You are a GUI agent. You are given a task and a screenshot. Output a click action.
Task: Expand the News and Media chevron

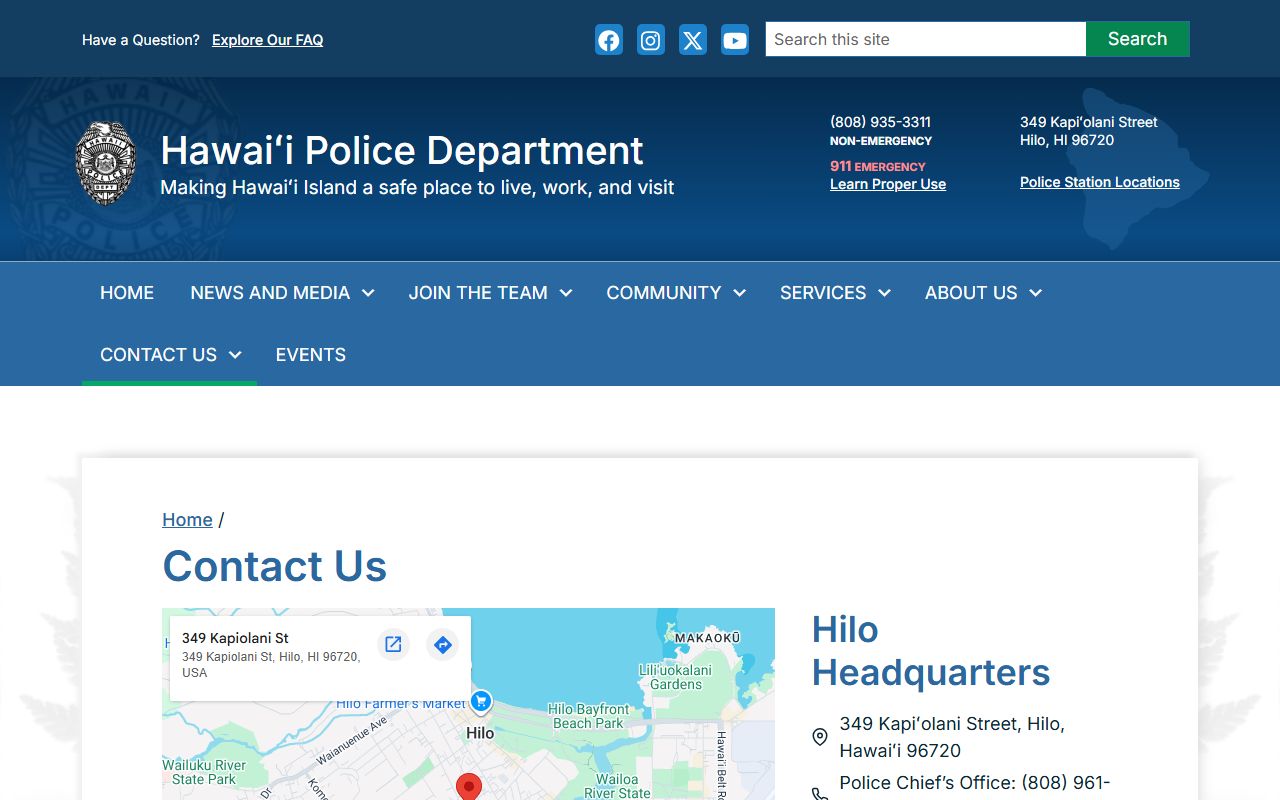[x=368, y=293]
